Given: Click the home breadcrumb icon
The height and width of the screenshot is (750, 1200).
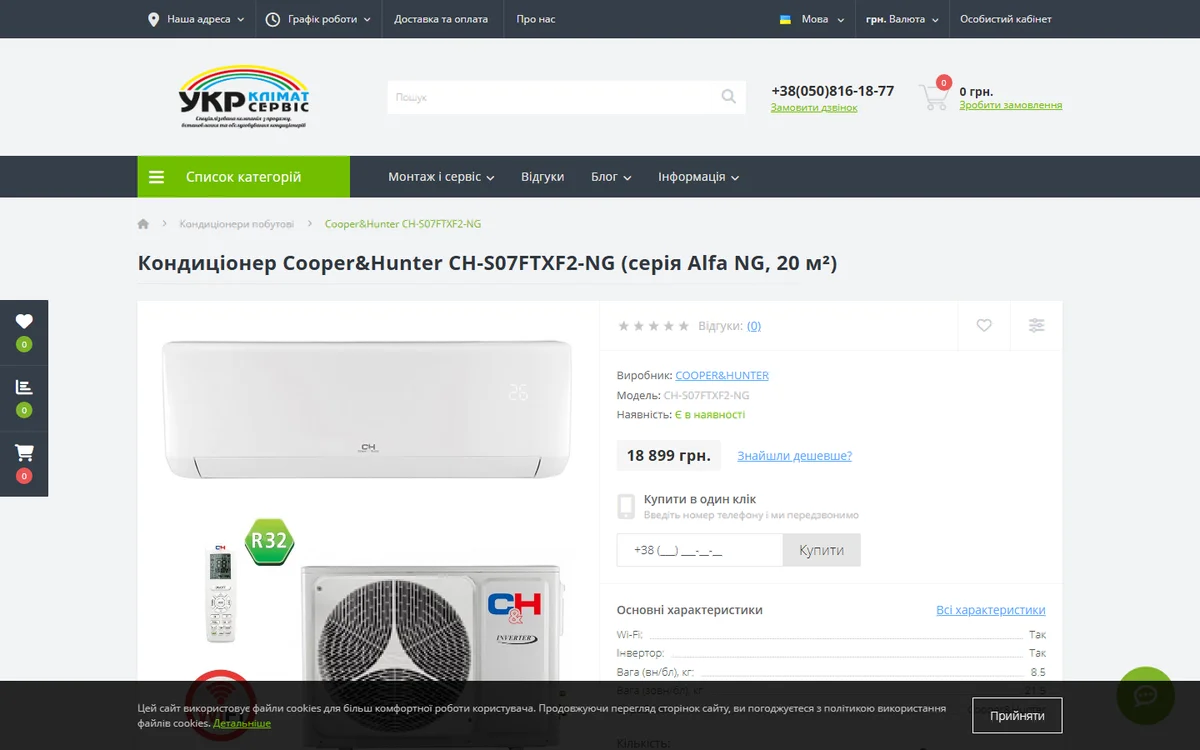Looking at the screenshot, I should pos(143,224).
